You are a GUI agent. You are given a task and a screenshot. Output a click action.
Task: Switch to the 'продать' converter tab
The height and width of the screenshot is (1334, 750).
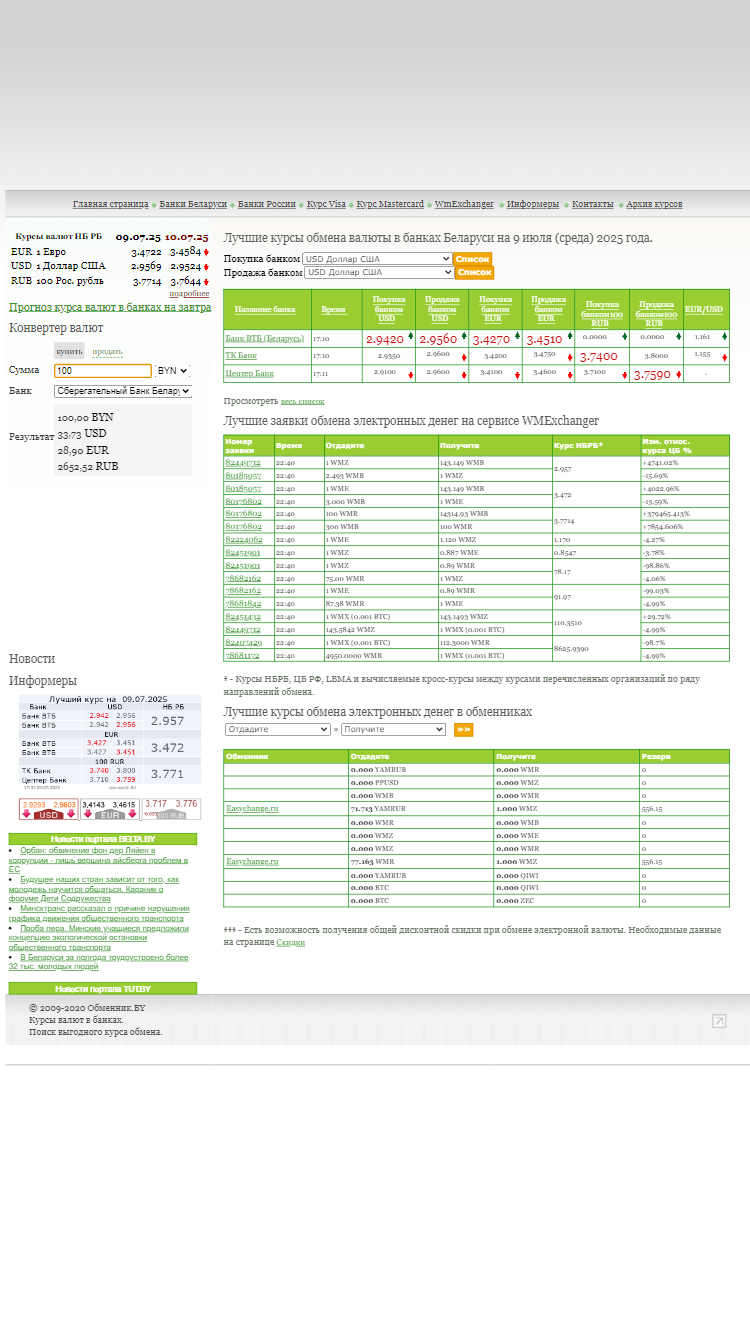tap(108, 352)
